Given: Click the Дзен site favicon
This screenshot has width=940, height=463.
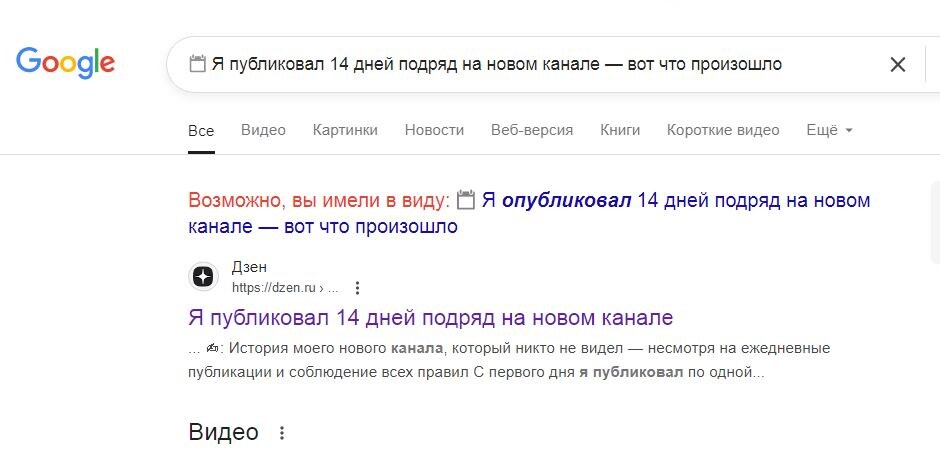Looking at the screenshot, I should click(x=203, y=277).
